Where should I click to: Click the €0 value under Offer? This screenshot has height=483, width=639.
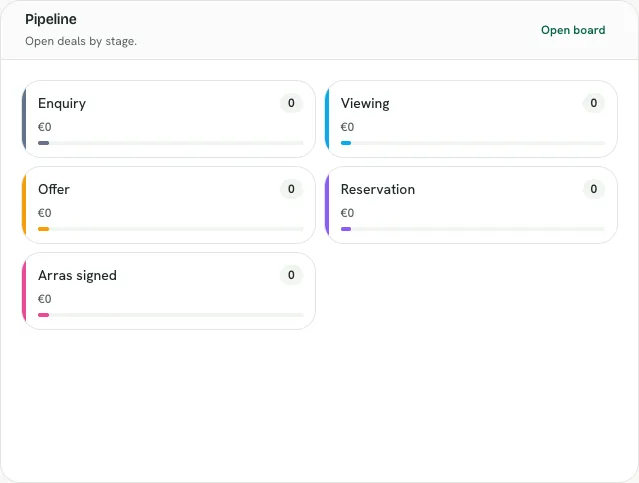pos(45,213)
